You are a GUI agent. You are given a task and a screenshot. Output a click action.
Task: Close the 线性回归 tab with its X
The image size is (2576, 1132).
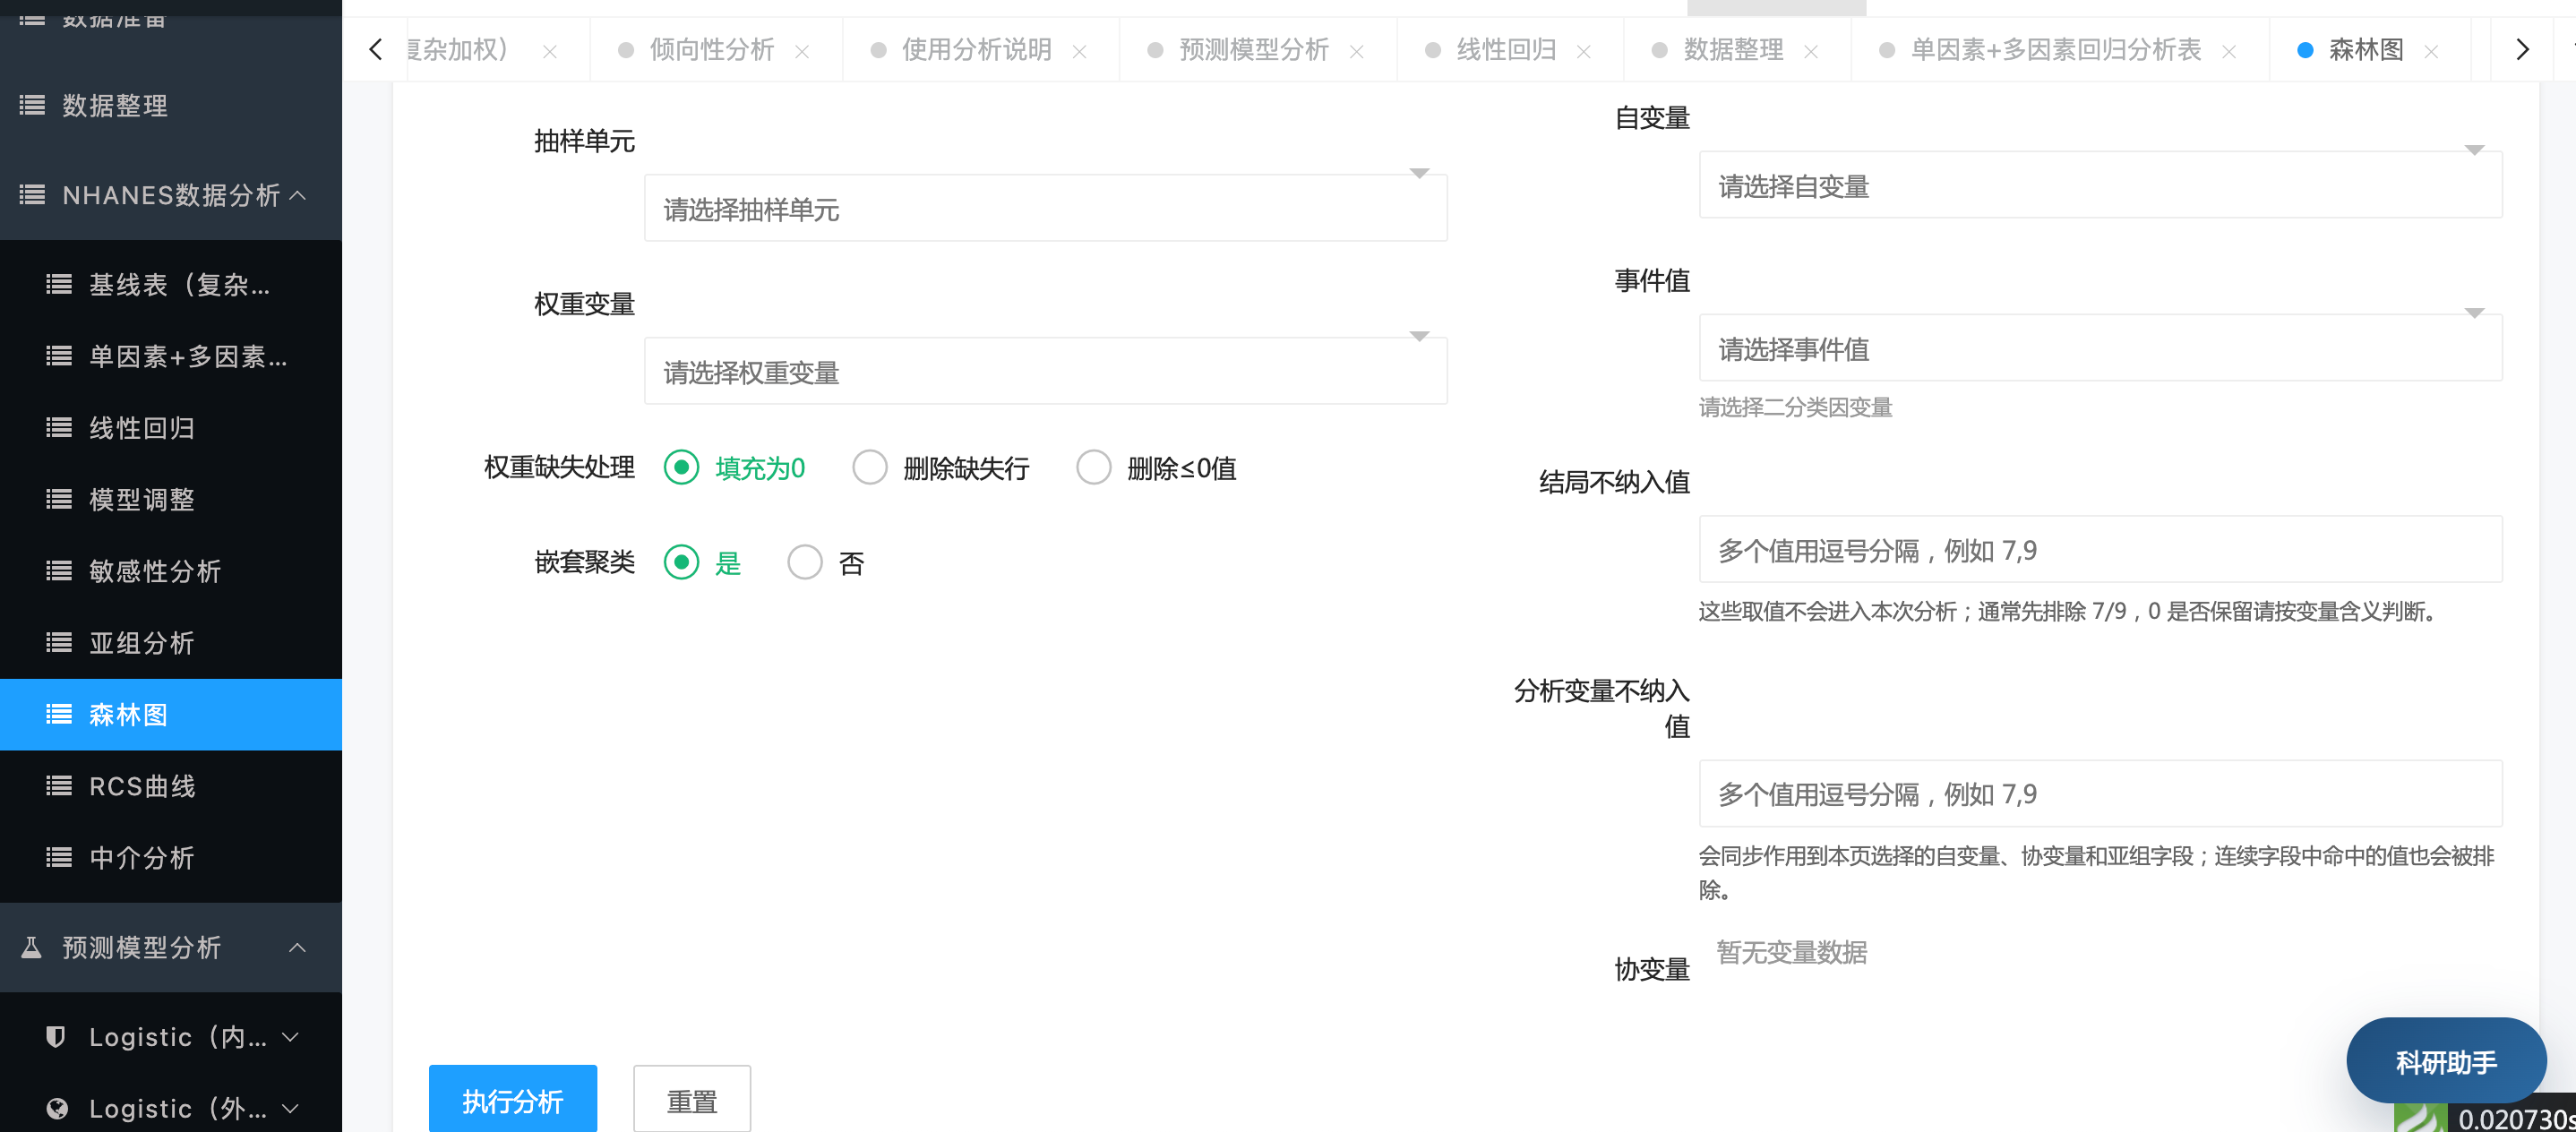click(x=1584, y=51)
